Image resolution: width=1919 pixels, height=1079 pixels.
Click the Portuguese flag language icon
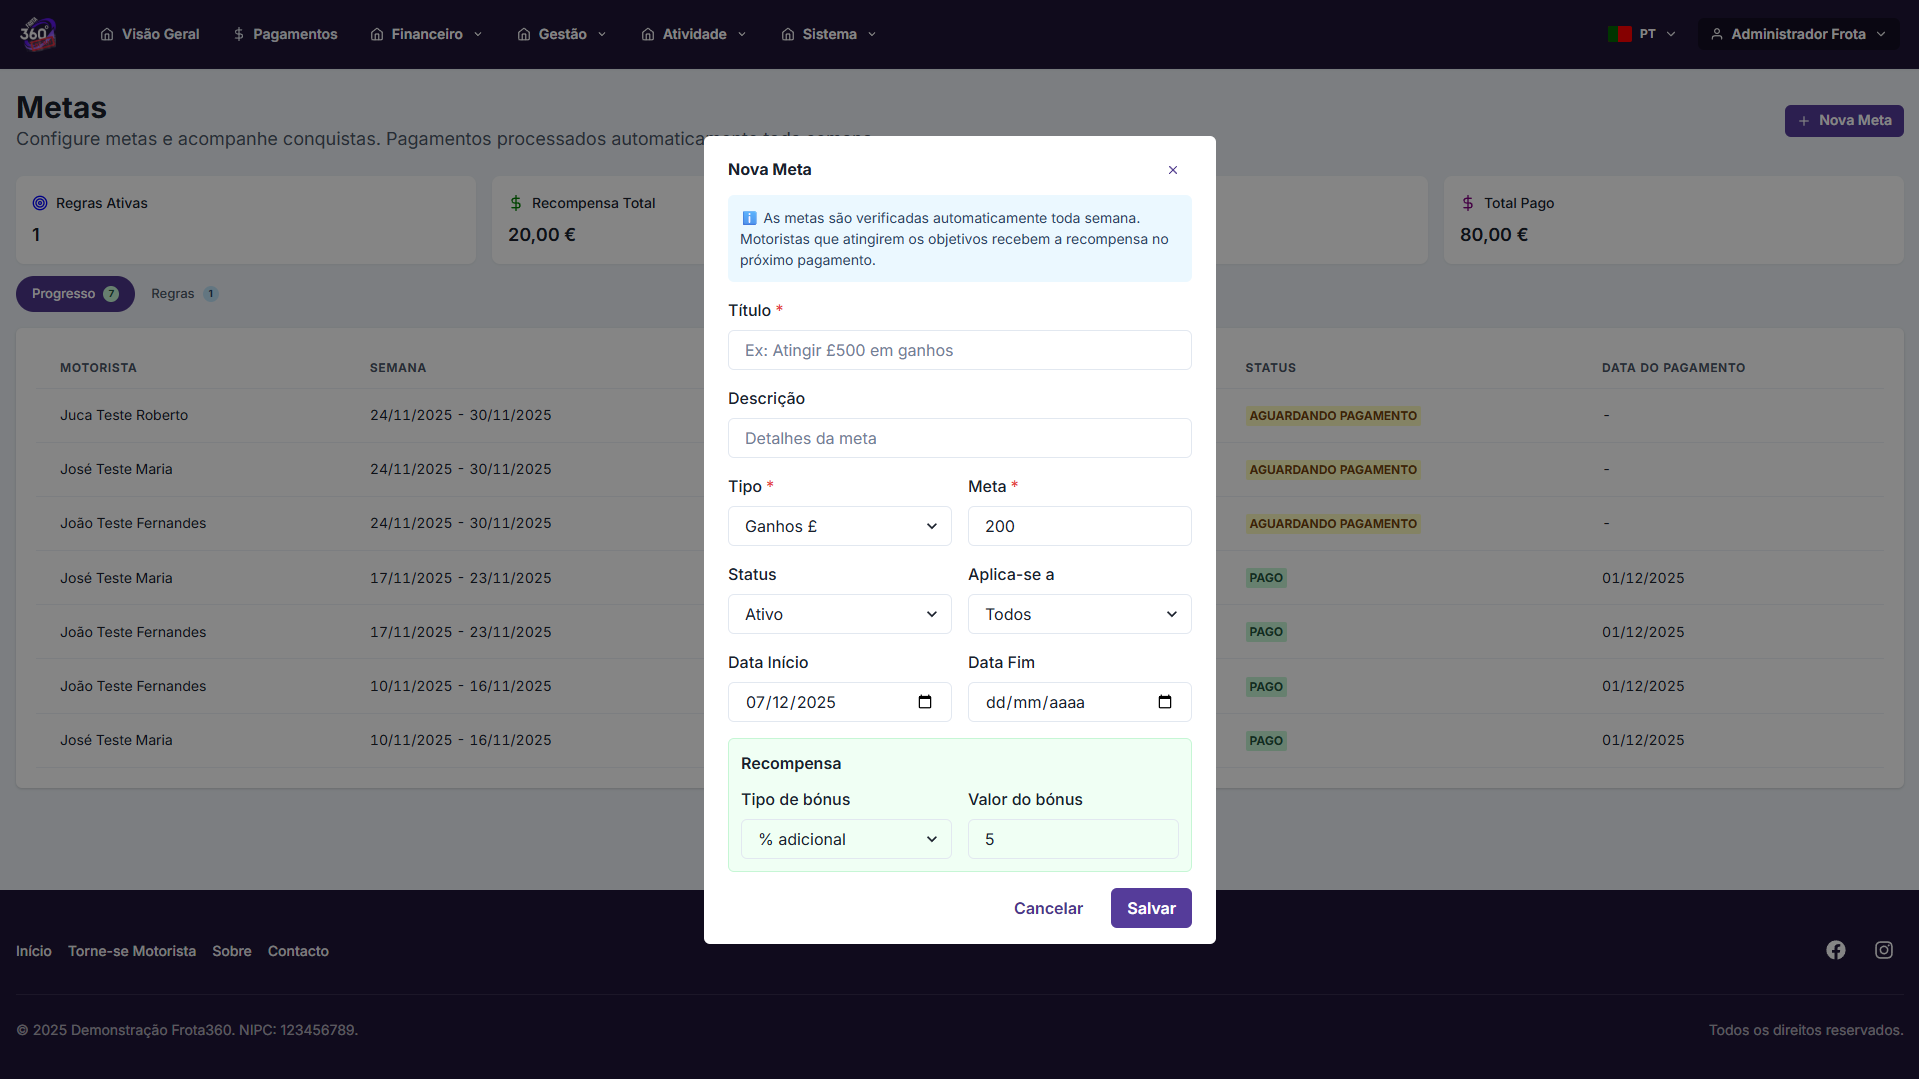[x=1619, y=34]
